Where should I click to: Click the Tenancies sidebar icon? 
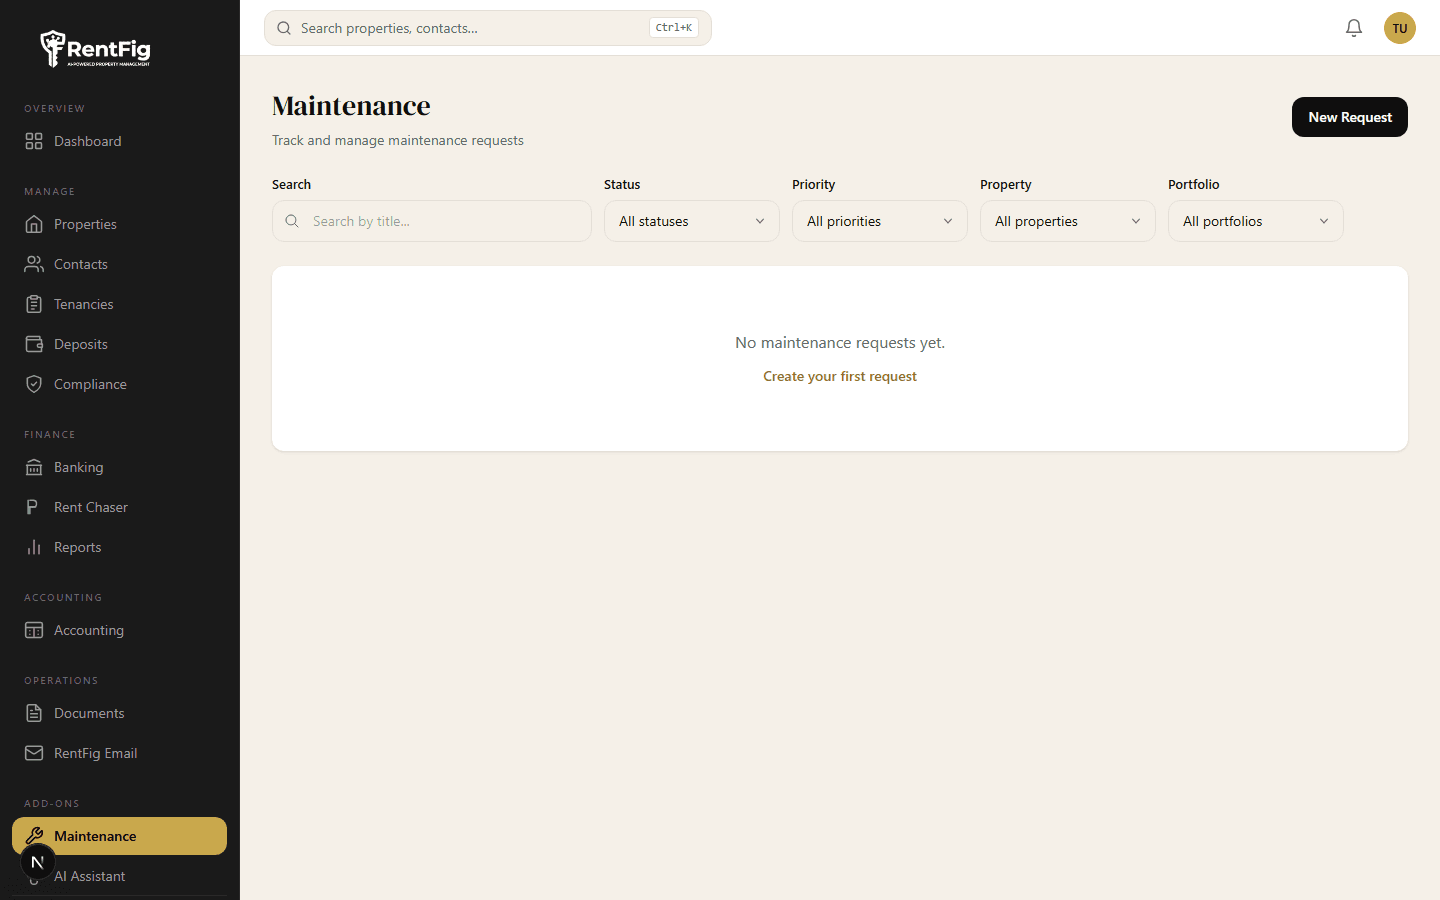pyautogui.click(x=33, y=303)
